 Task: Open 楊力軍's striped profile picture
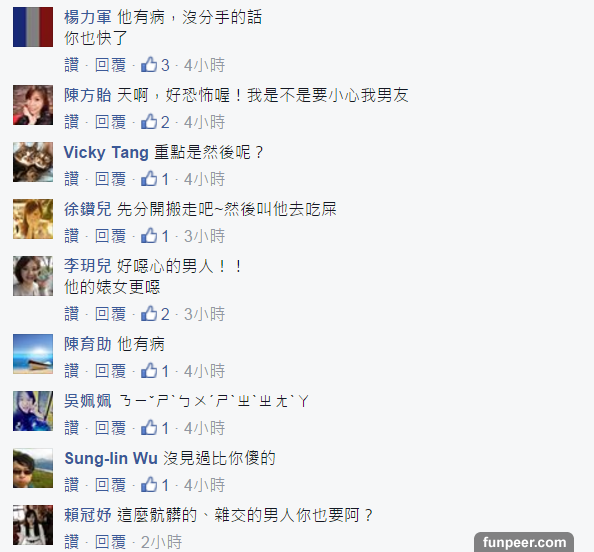pyautogui.click(x=33, y=27)
